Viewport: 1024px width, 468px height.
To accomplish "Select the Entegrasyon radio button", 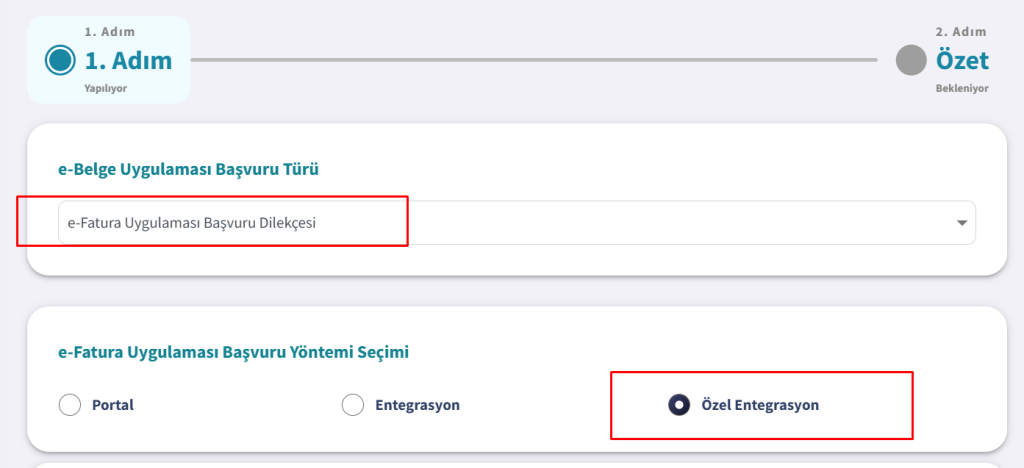I will click(353, 405).
